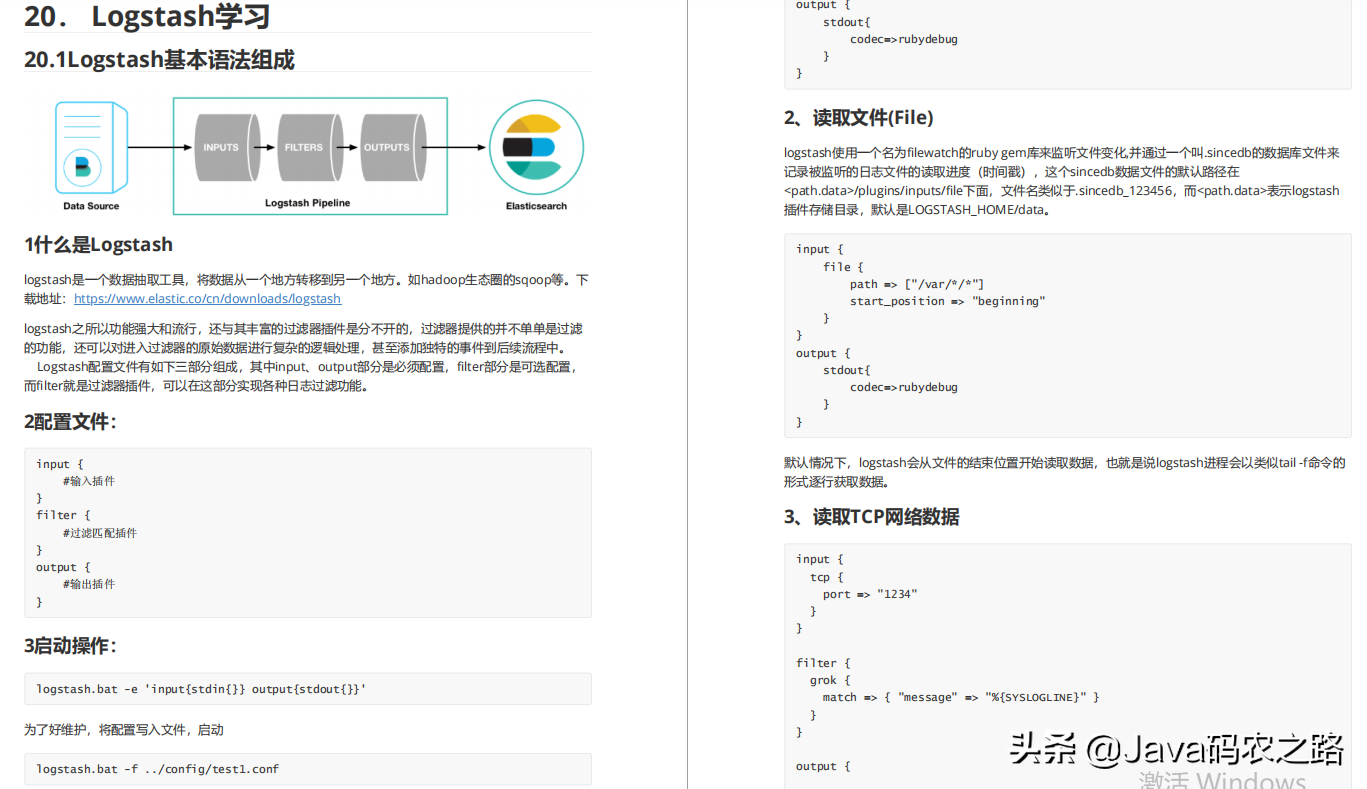
Task: Click the '2、读取文件(File)' heading
Action: [859, 118]
